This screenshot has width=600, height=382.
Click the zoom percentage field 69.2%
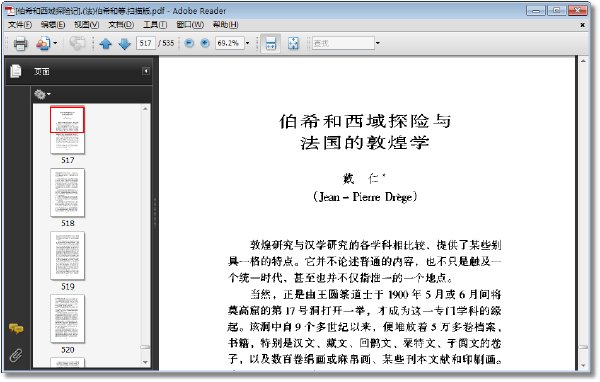point(229,43)
